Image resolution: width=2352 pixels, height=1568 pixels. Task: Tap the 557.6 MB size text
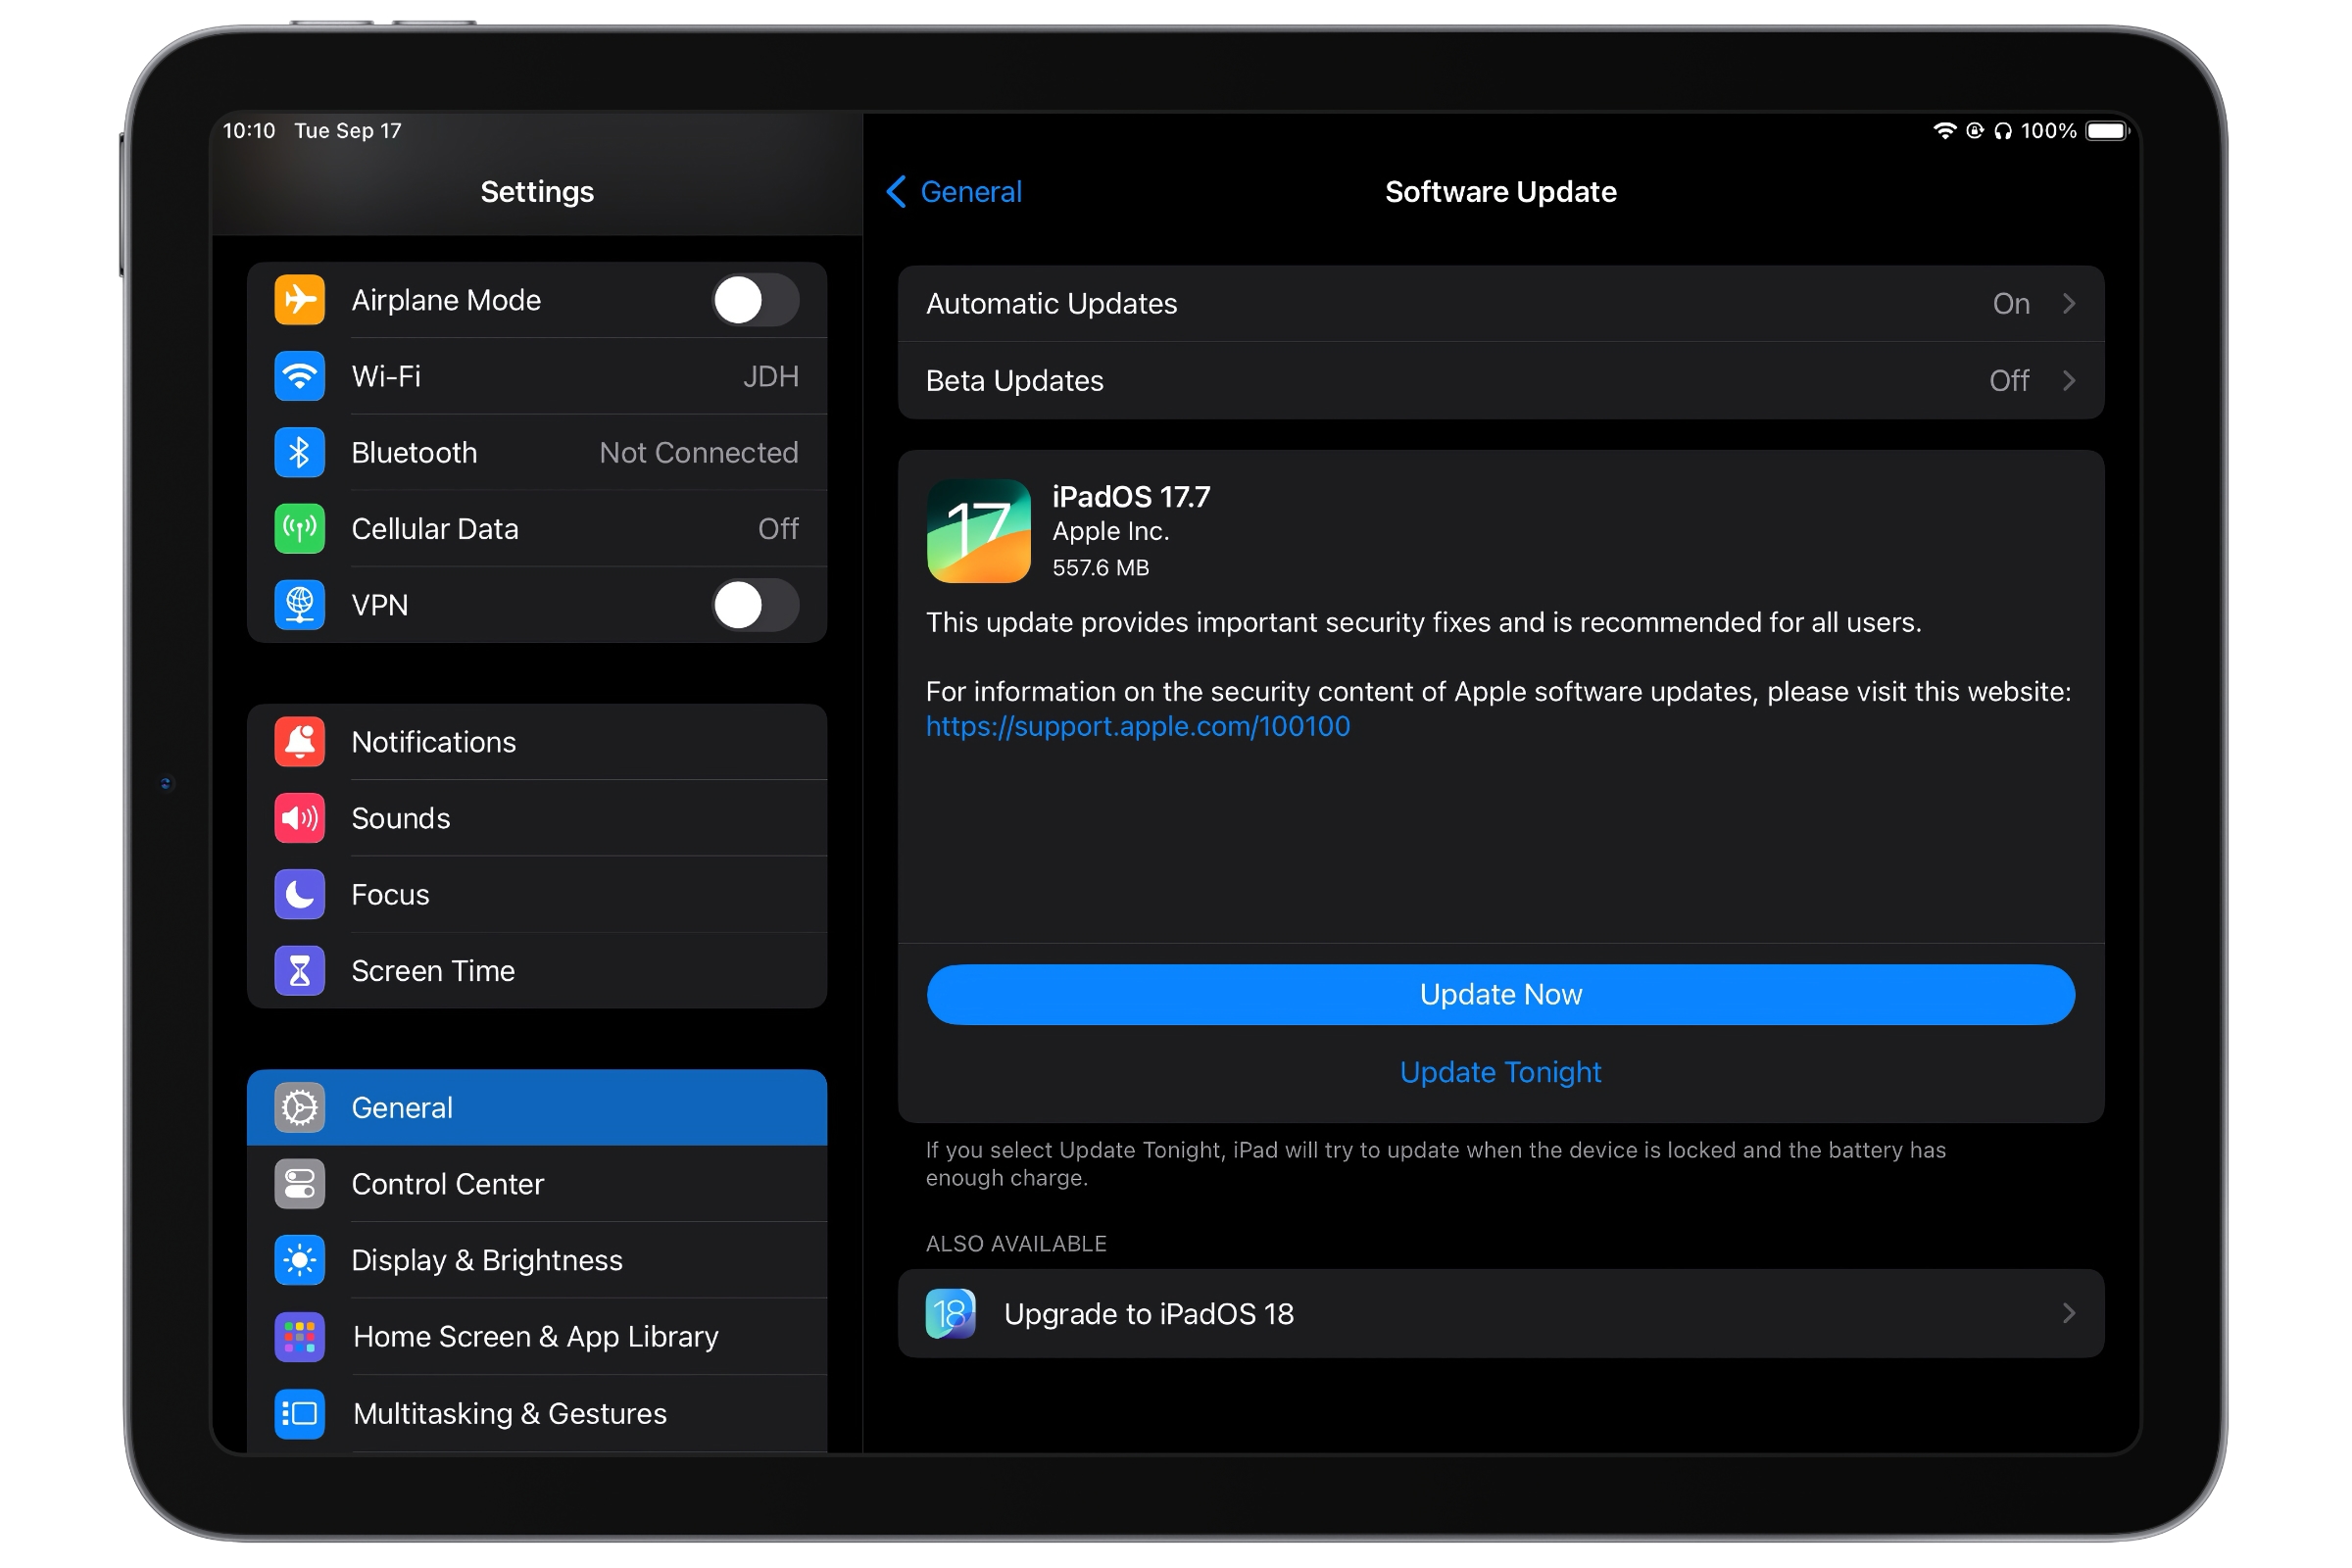click(1101, 568)
